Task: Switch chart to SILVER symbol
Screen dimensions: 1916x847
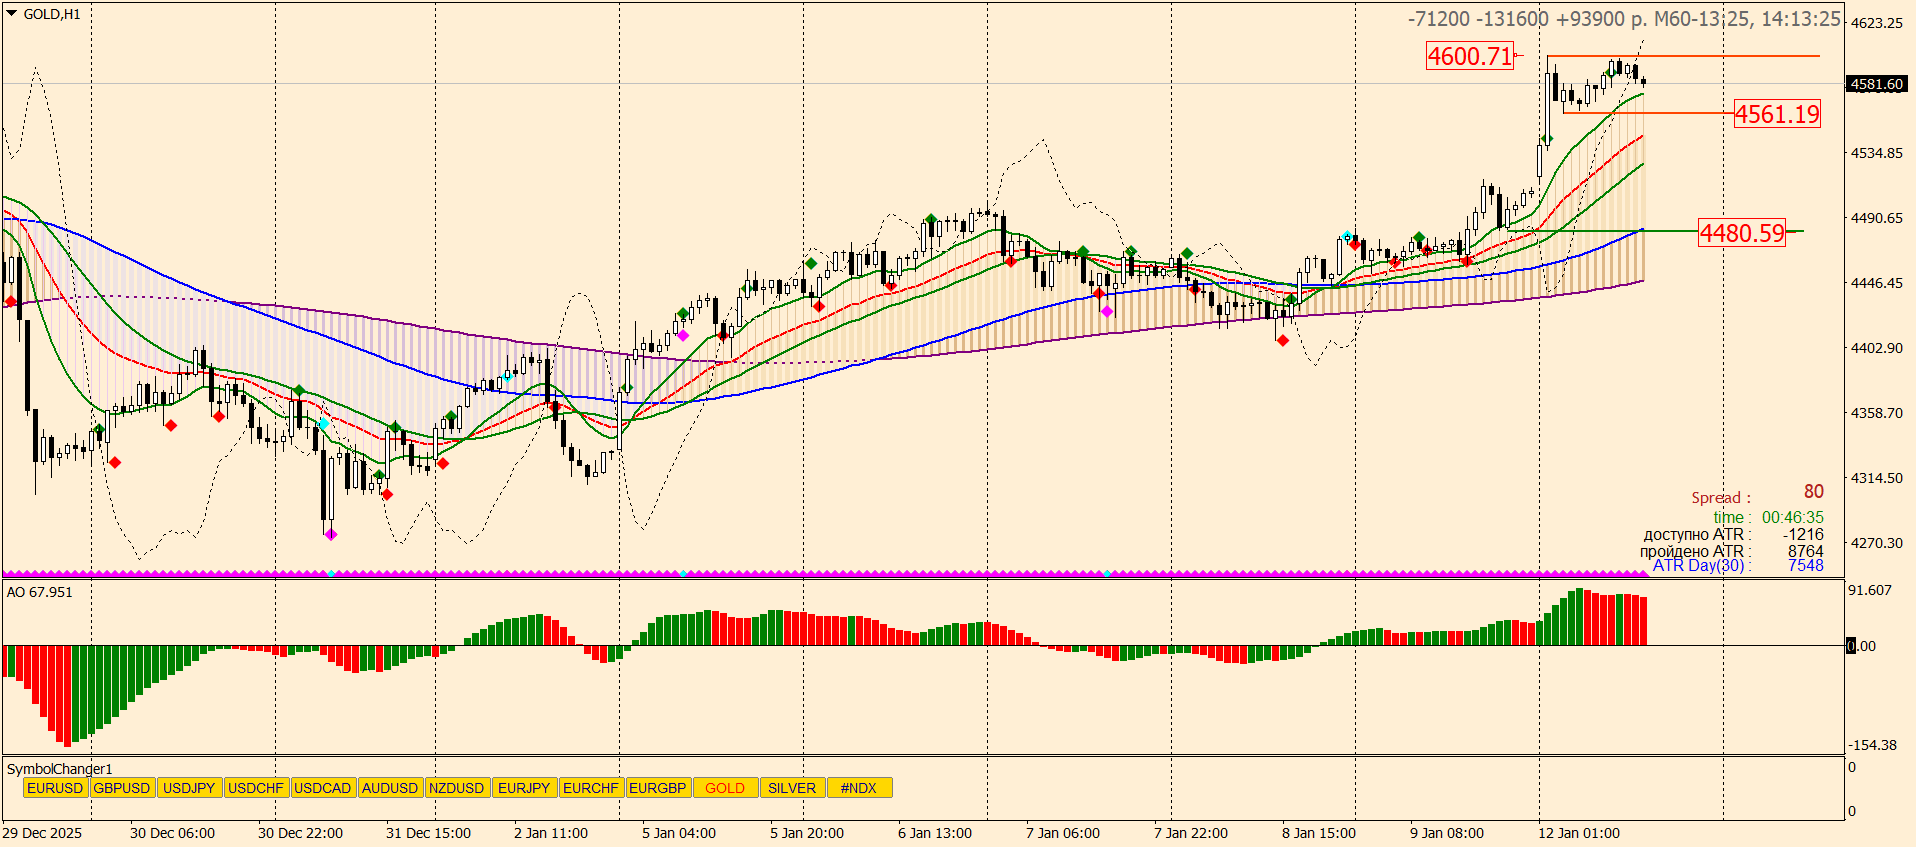Action: click(x=792, y=788)
